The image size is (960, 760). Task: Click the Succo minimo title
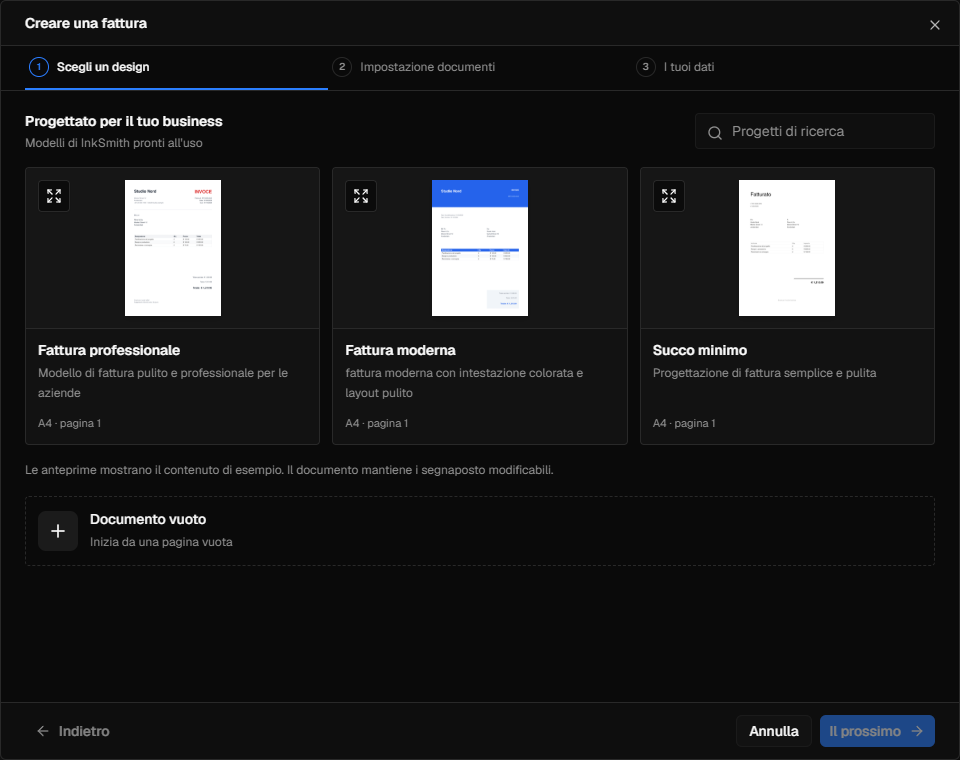700,350
